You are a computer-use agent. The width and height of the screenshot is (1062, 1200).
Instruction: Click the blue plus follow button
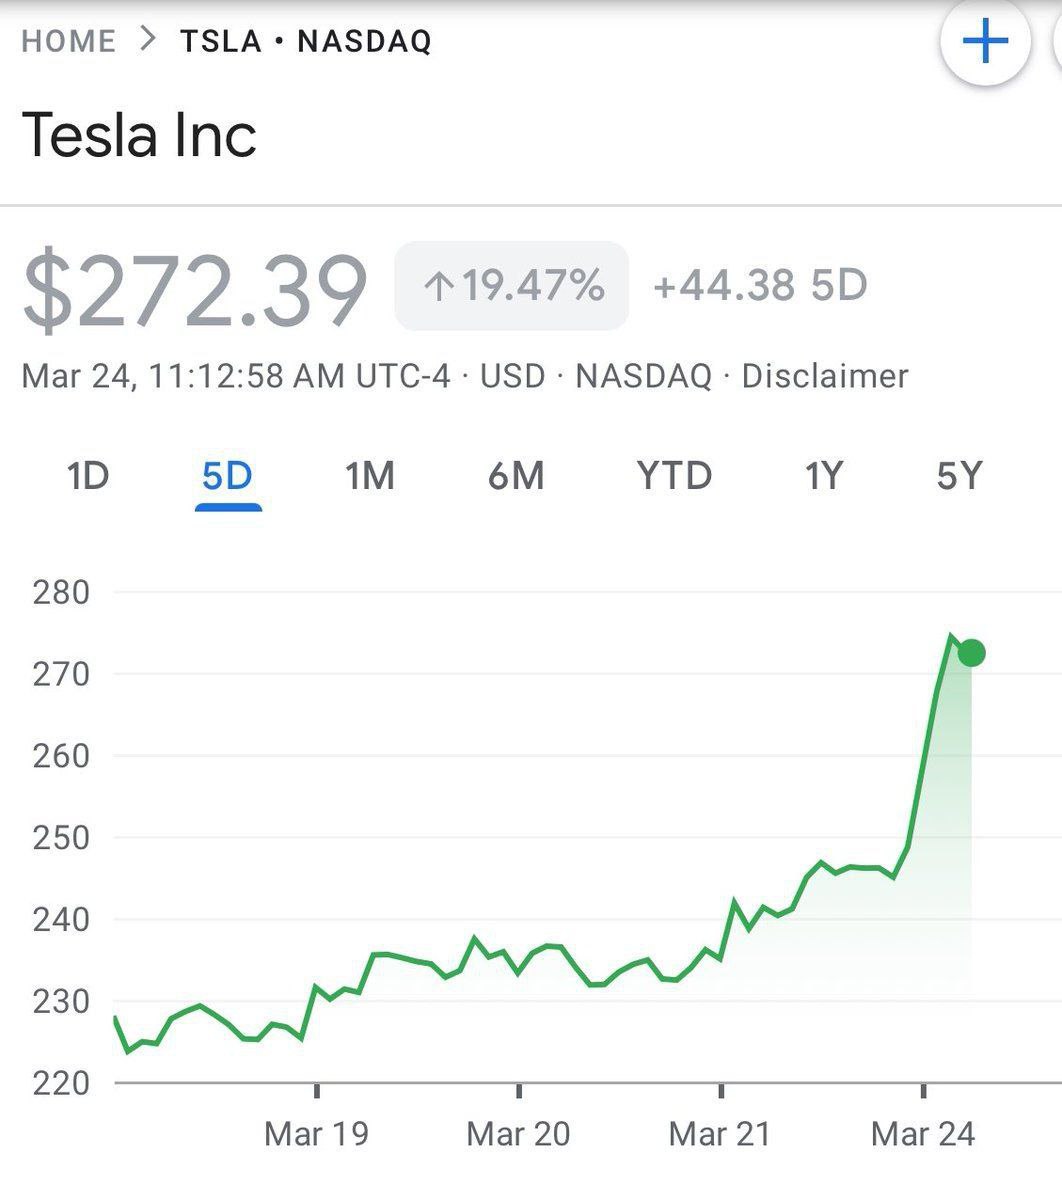click(985, 42)
